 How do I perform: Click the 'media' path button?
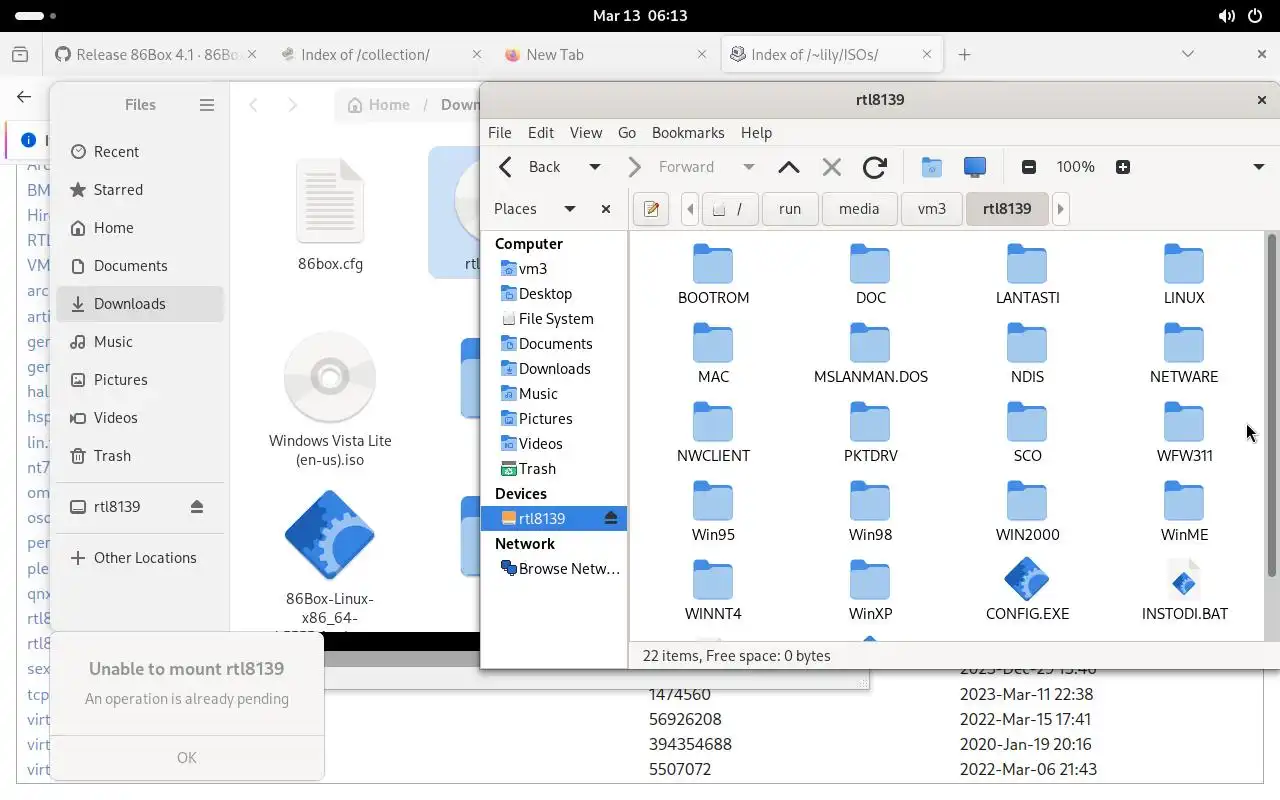[x=859, y=209]
